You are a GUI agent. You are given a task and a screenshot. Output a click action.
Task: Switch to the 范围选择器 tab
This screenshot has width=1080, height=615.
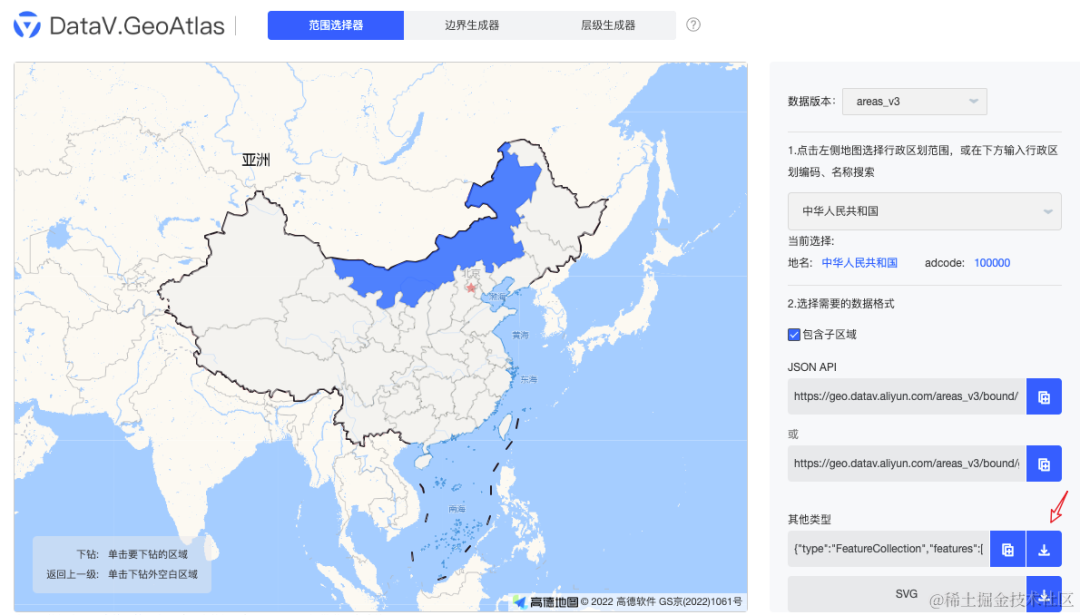(x=335, y=25)
